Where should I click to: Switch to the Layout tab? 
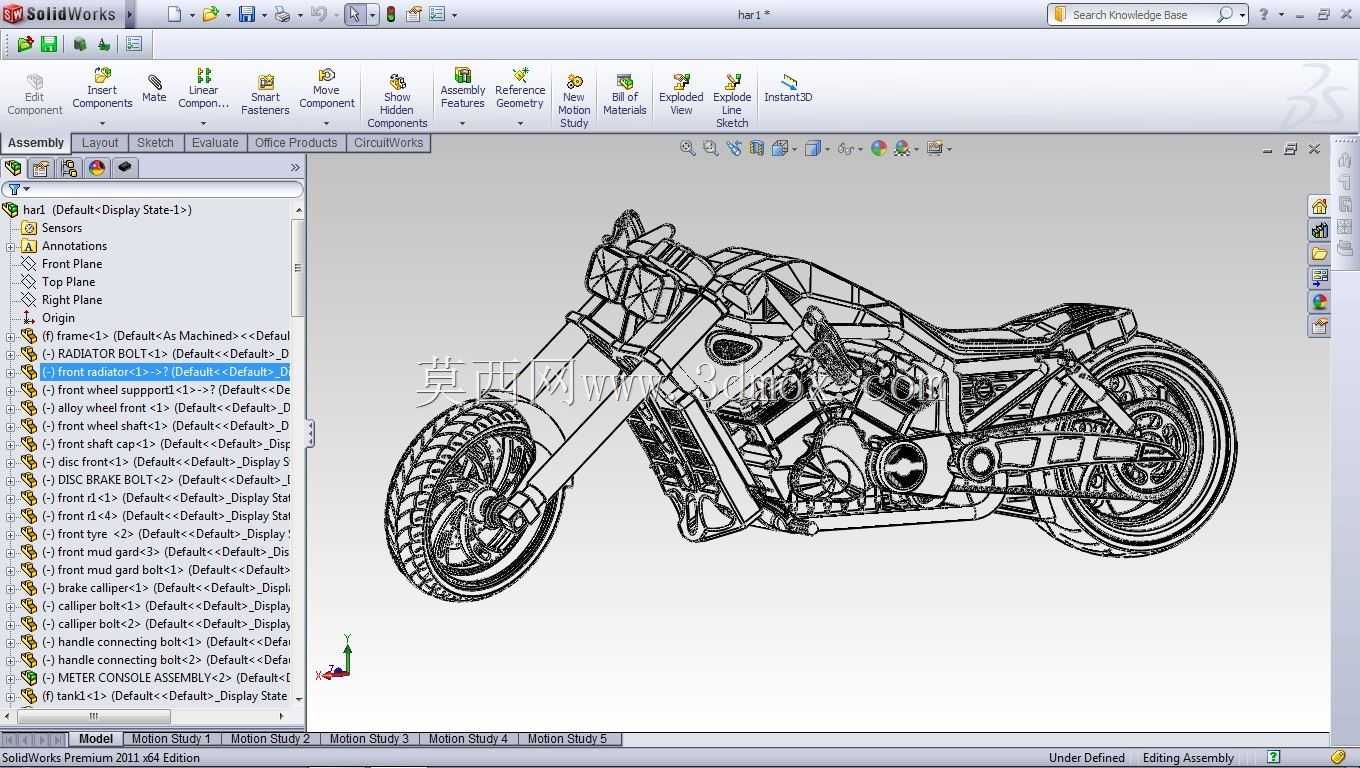(x=100, y=143)
